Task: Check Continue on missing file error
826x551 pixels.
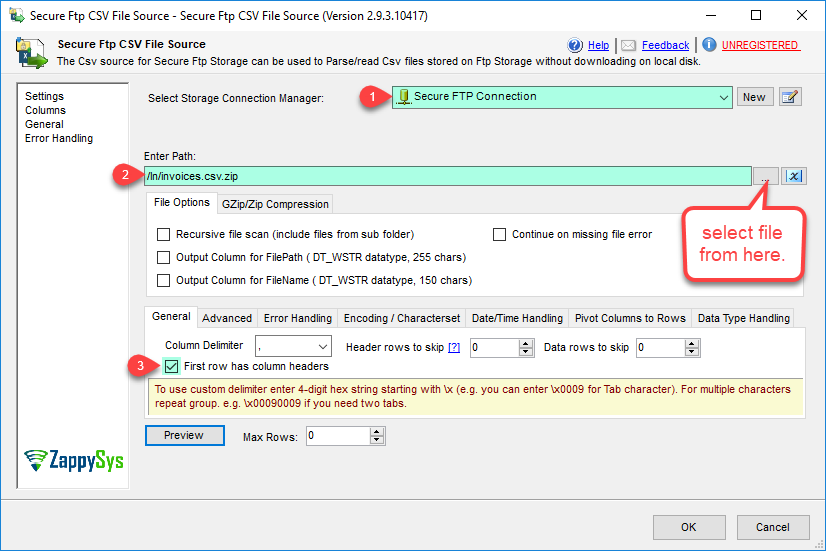Action: (499, 234)
